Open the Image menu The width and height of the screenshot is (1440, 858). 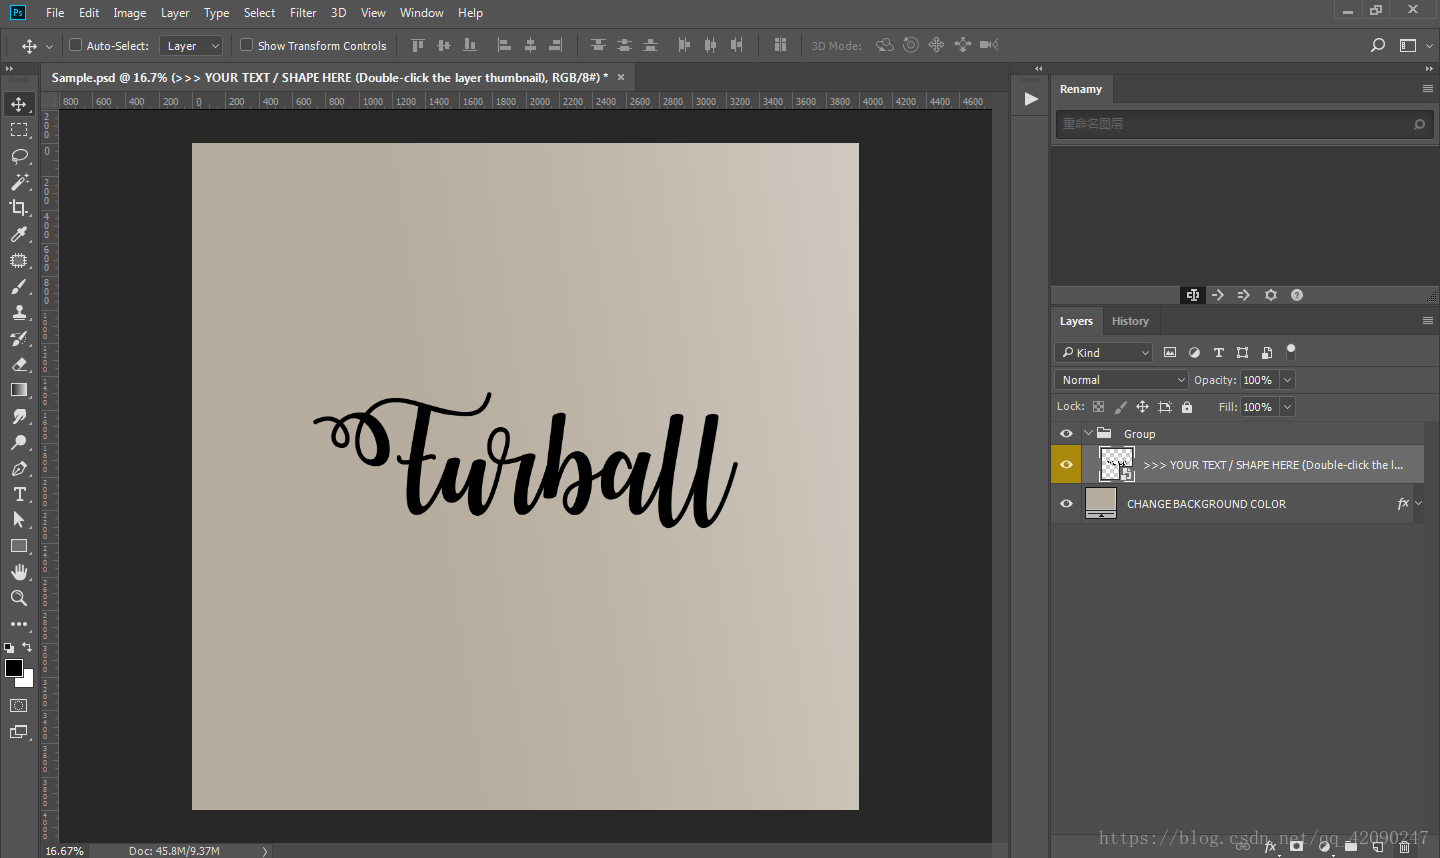129,13
